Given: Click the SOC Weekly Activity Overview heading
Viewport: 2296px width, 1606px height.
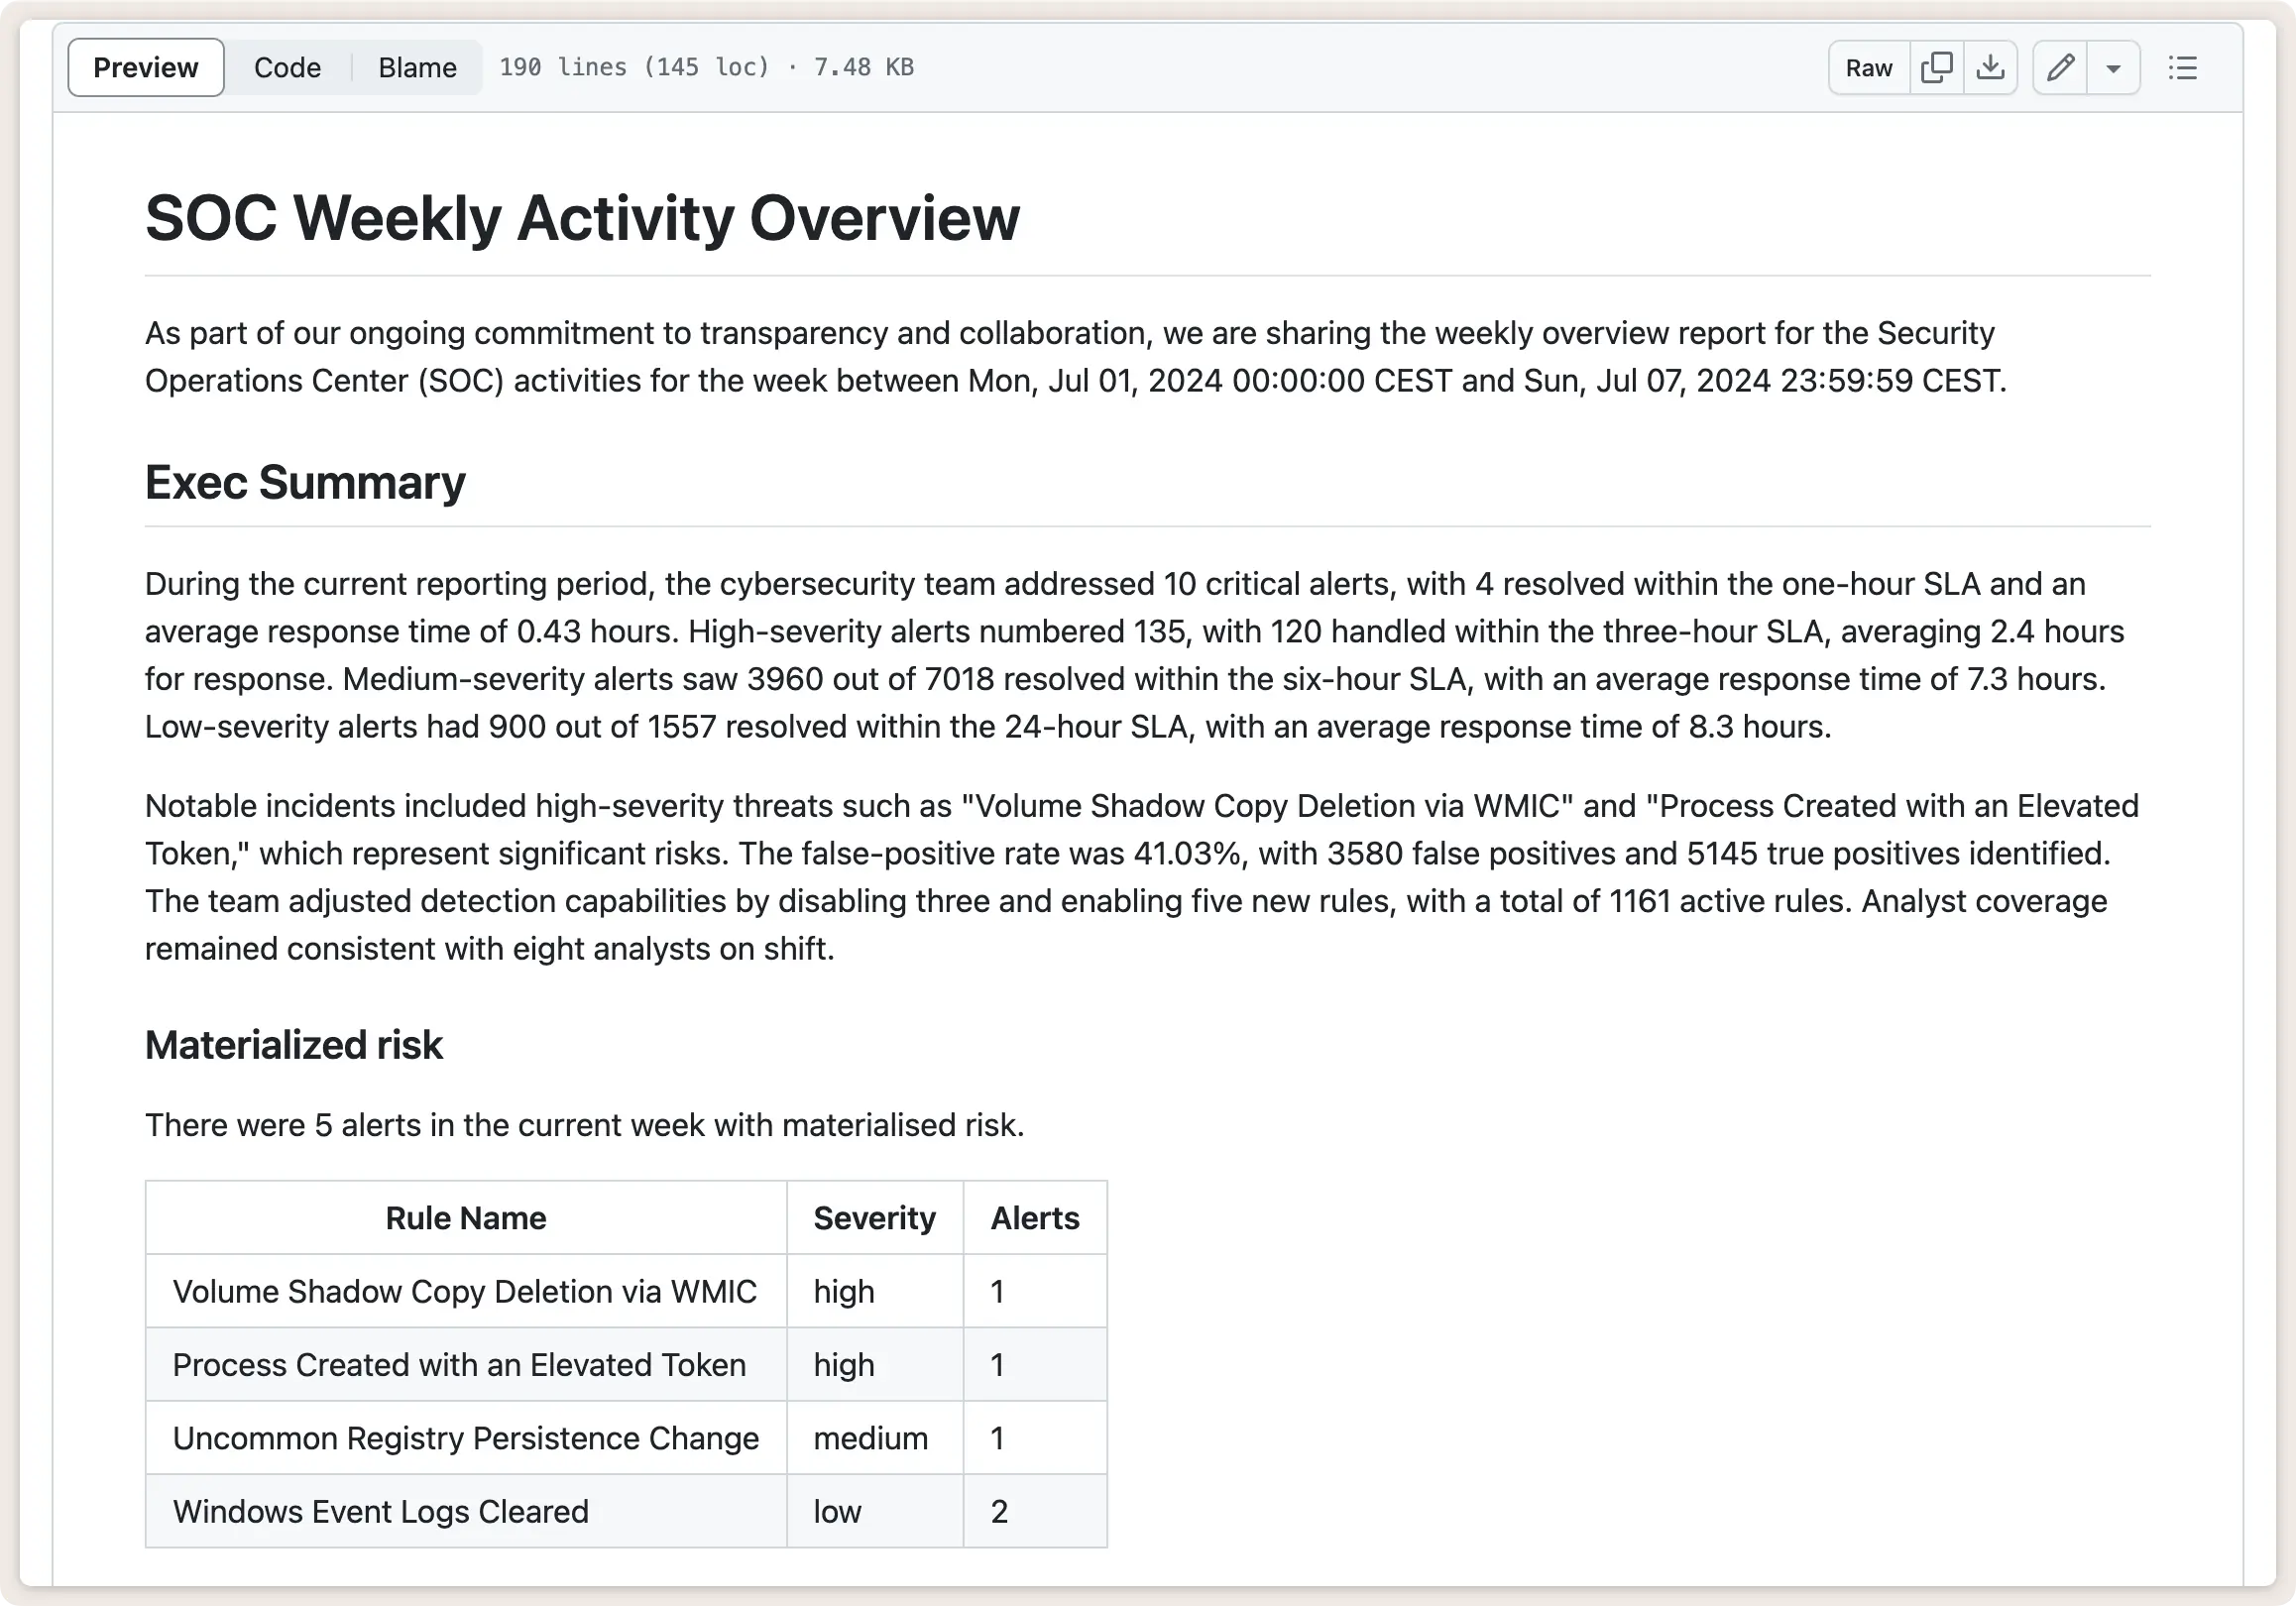Looking at the screenshot, I should [x=582, y=217].
